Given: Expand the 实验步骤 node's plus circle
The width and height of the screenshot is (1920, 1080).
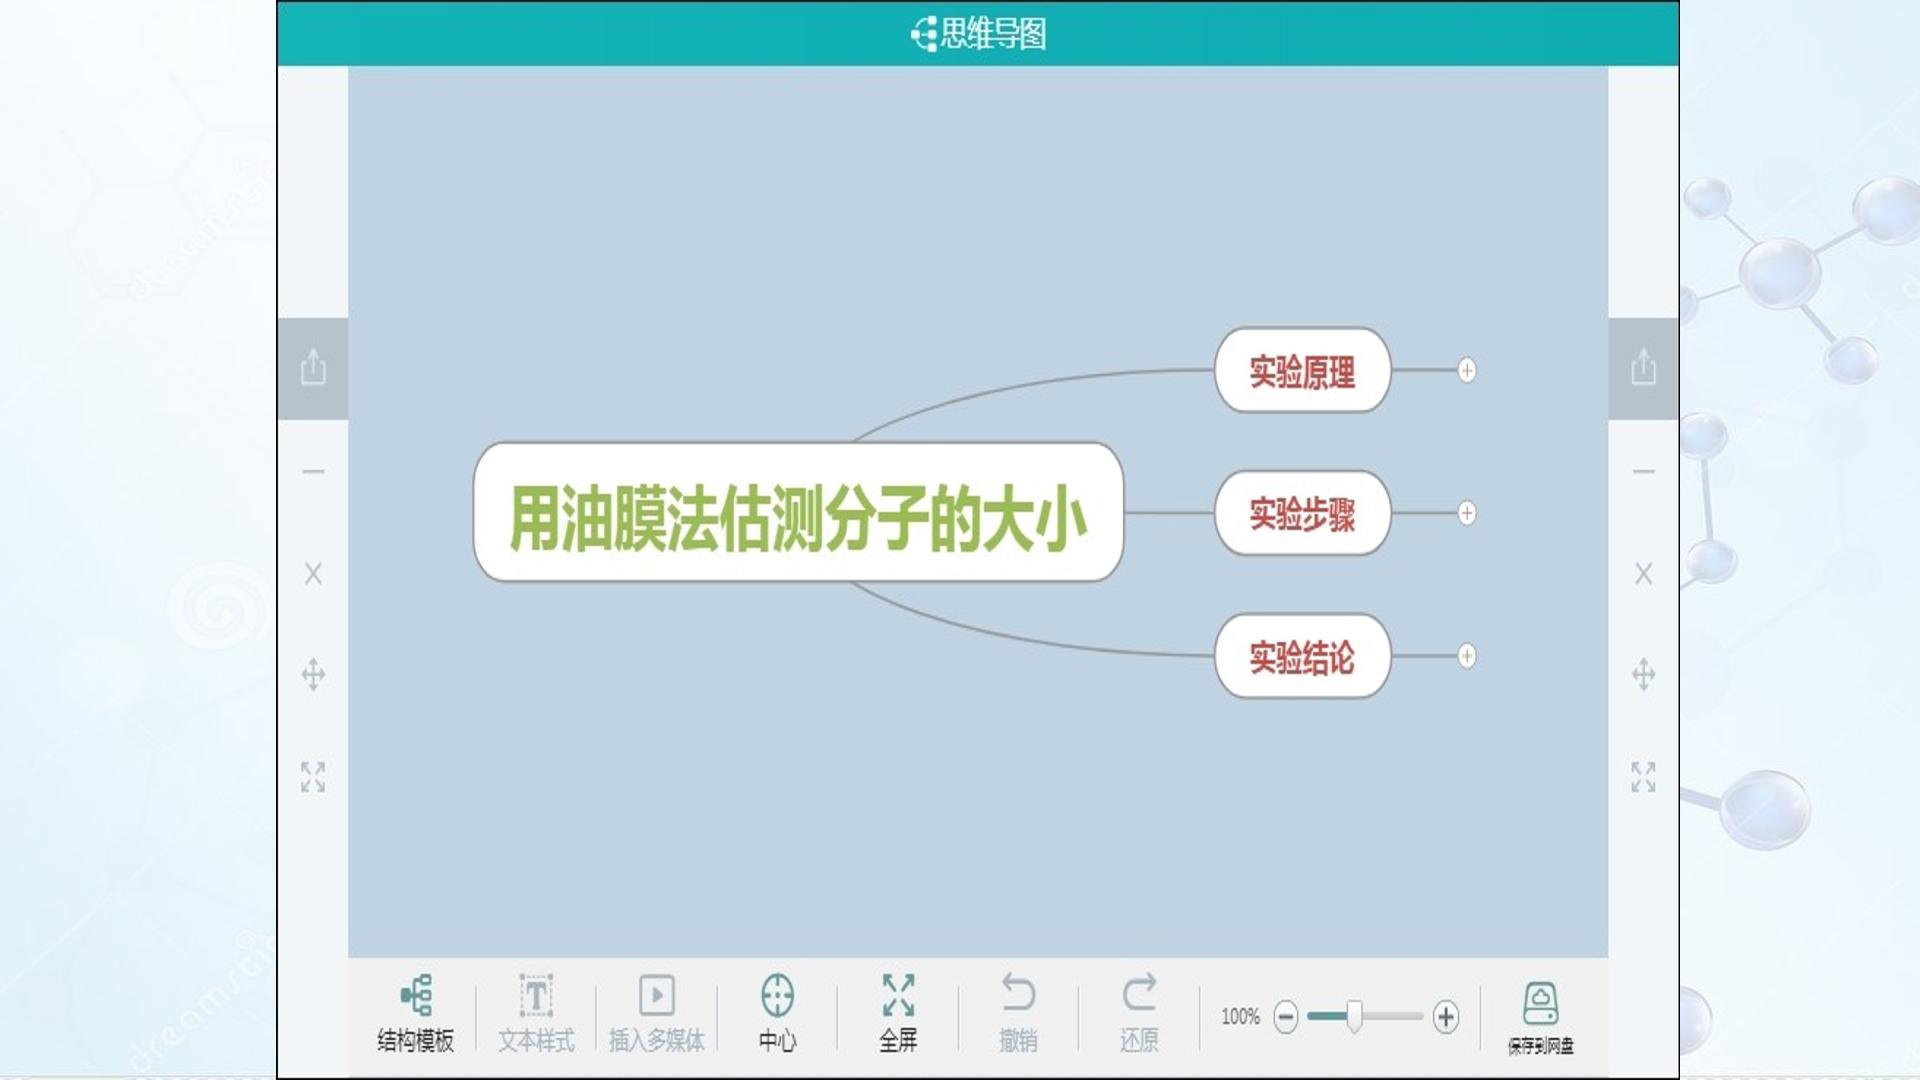Looking at the screenshot, I should 1467,513.
